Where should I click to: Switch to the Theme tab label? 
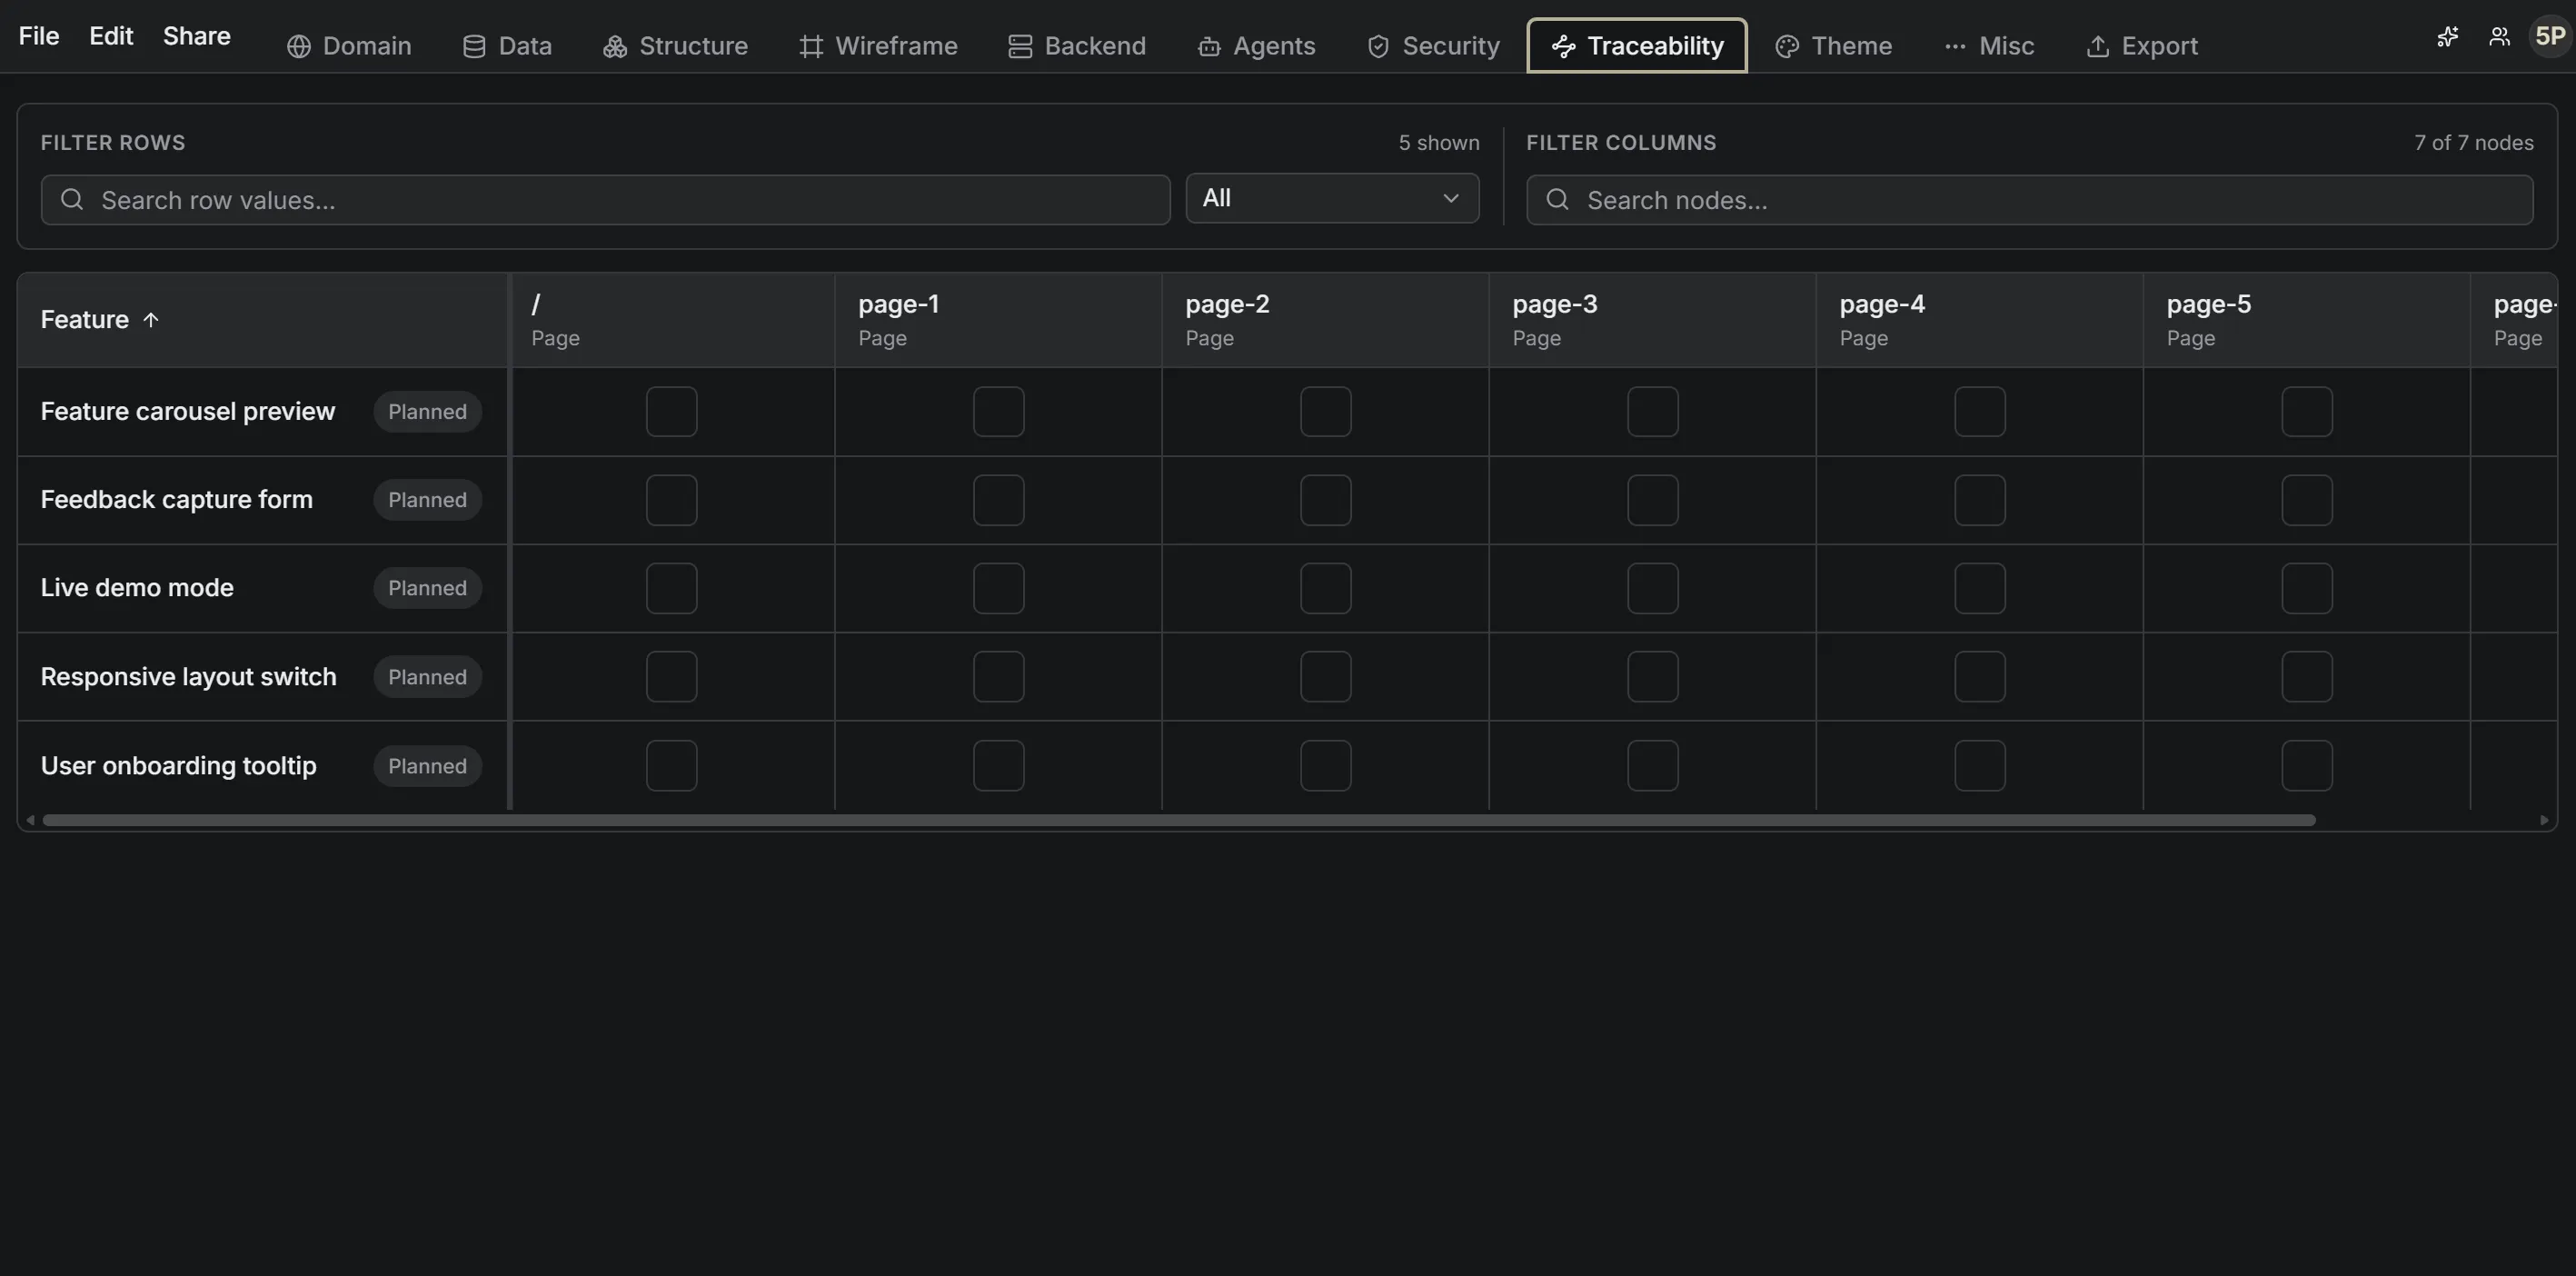pos(1851,46)
